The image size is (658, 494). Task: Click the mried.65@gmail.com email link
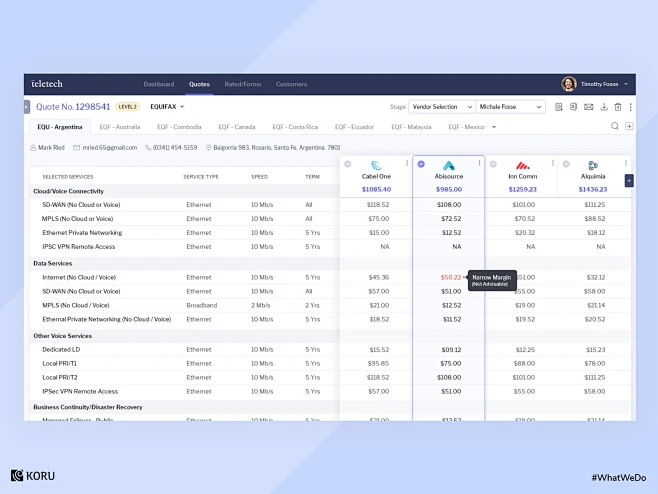(x=110, y=147)
